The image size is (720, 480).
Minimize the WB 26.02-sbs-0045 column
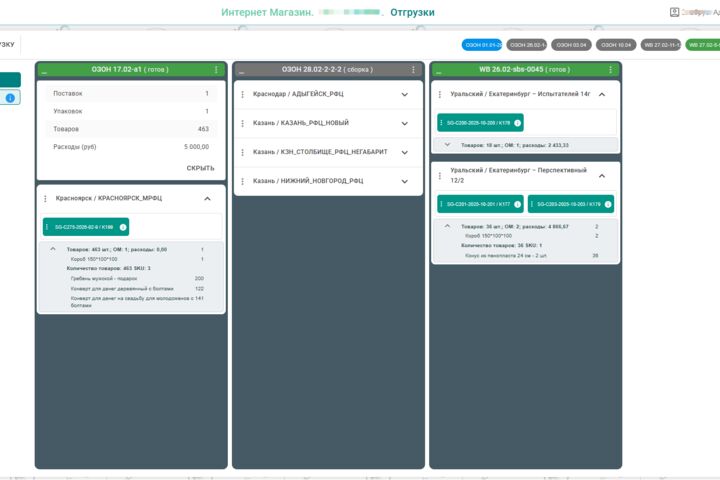439,72
